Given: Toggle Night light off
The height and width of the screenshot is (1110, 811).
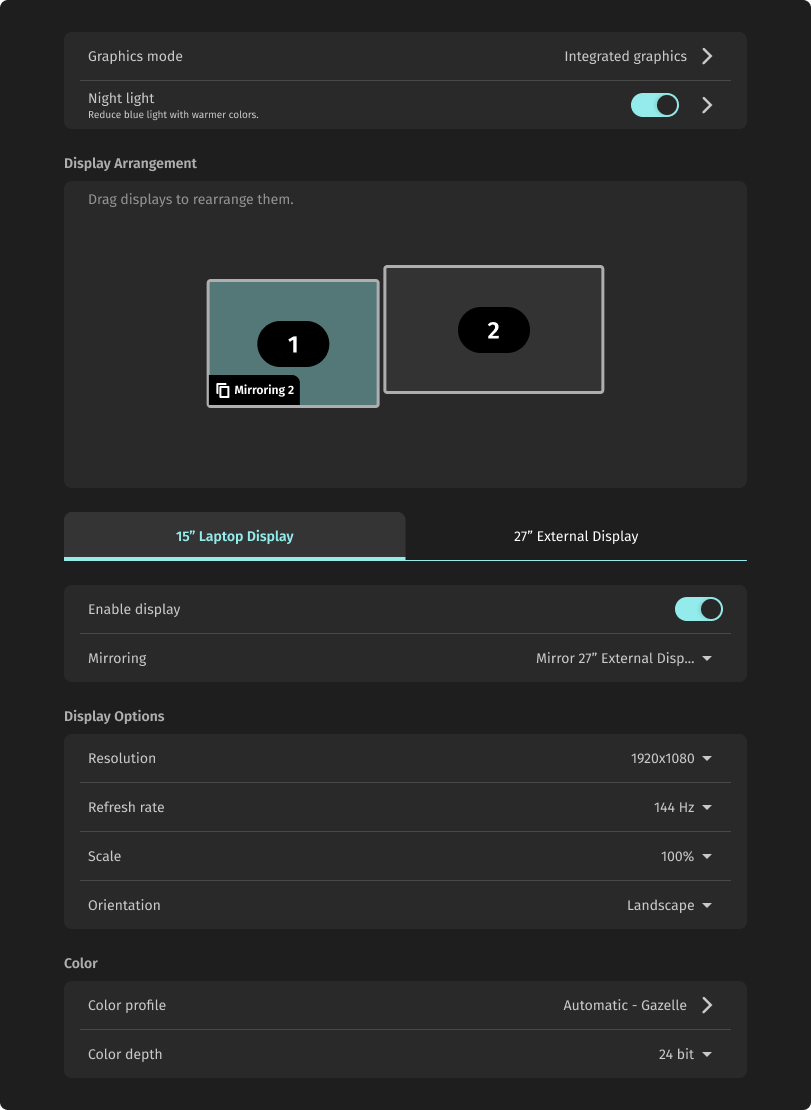Looking at the screenshot, I should tap(654, 104).
